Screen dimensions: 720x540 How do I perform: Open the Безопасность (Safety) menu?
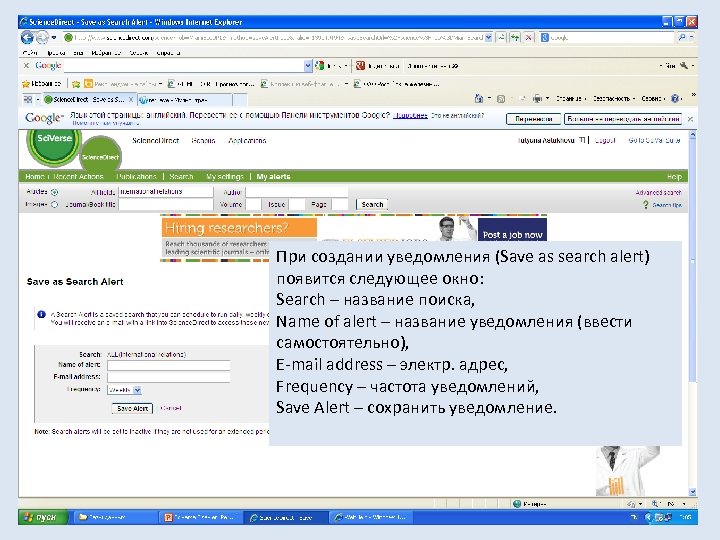tap(613, 98)
